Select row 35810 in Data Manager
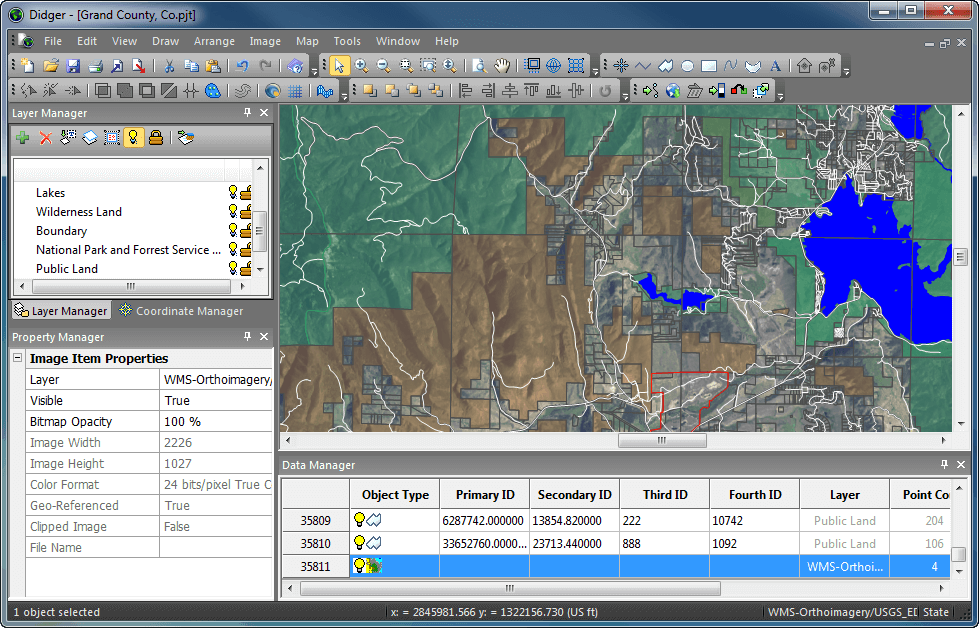 point(315,544)
